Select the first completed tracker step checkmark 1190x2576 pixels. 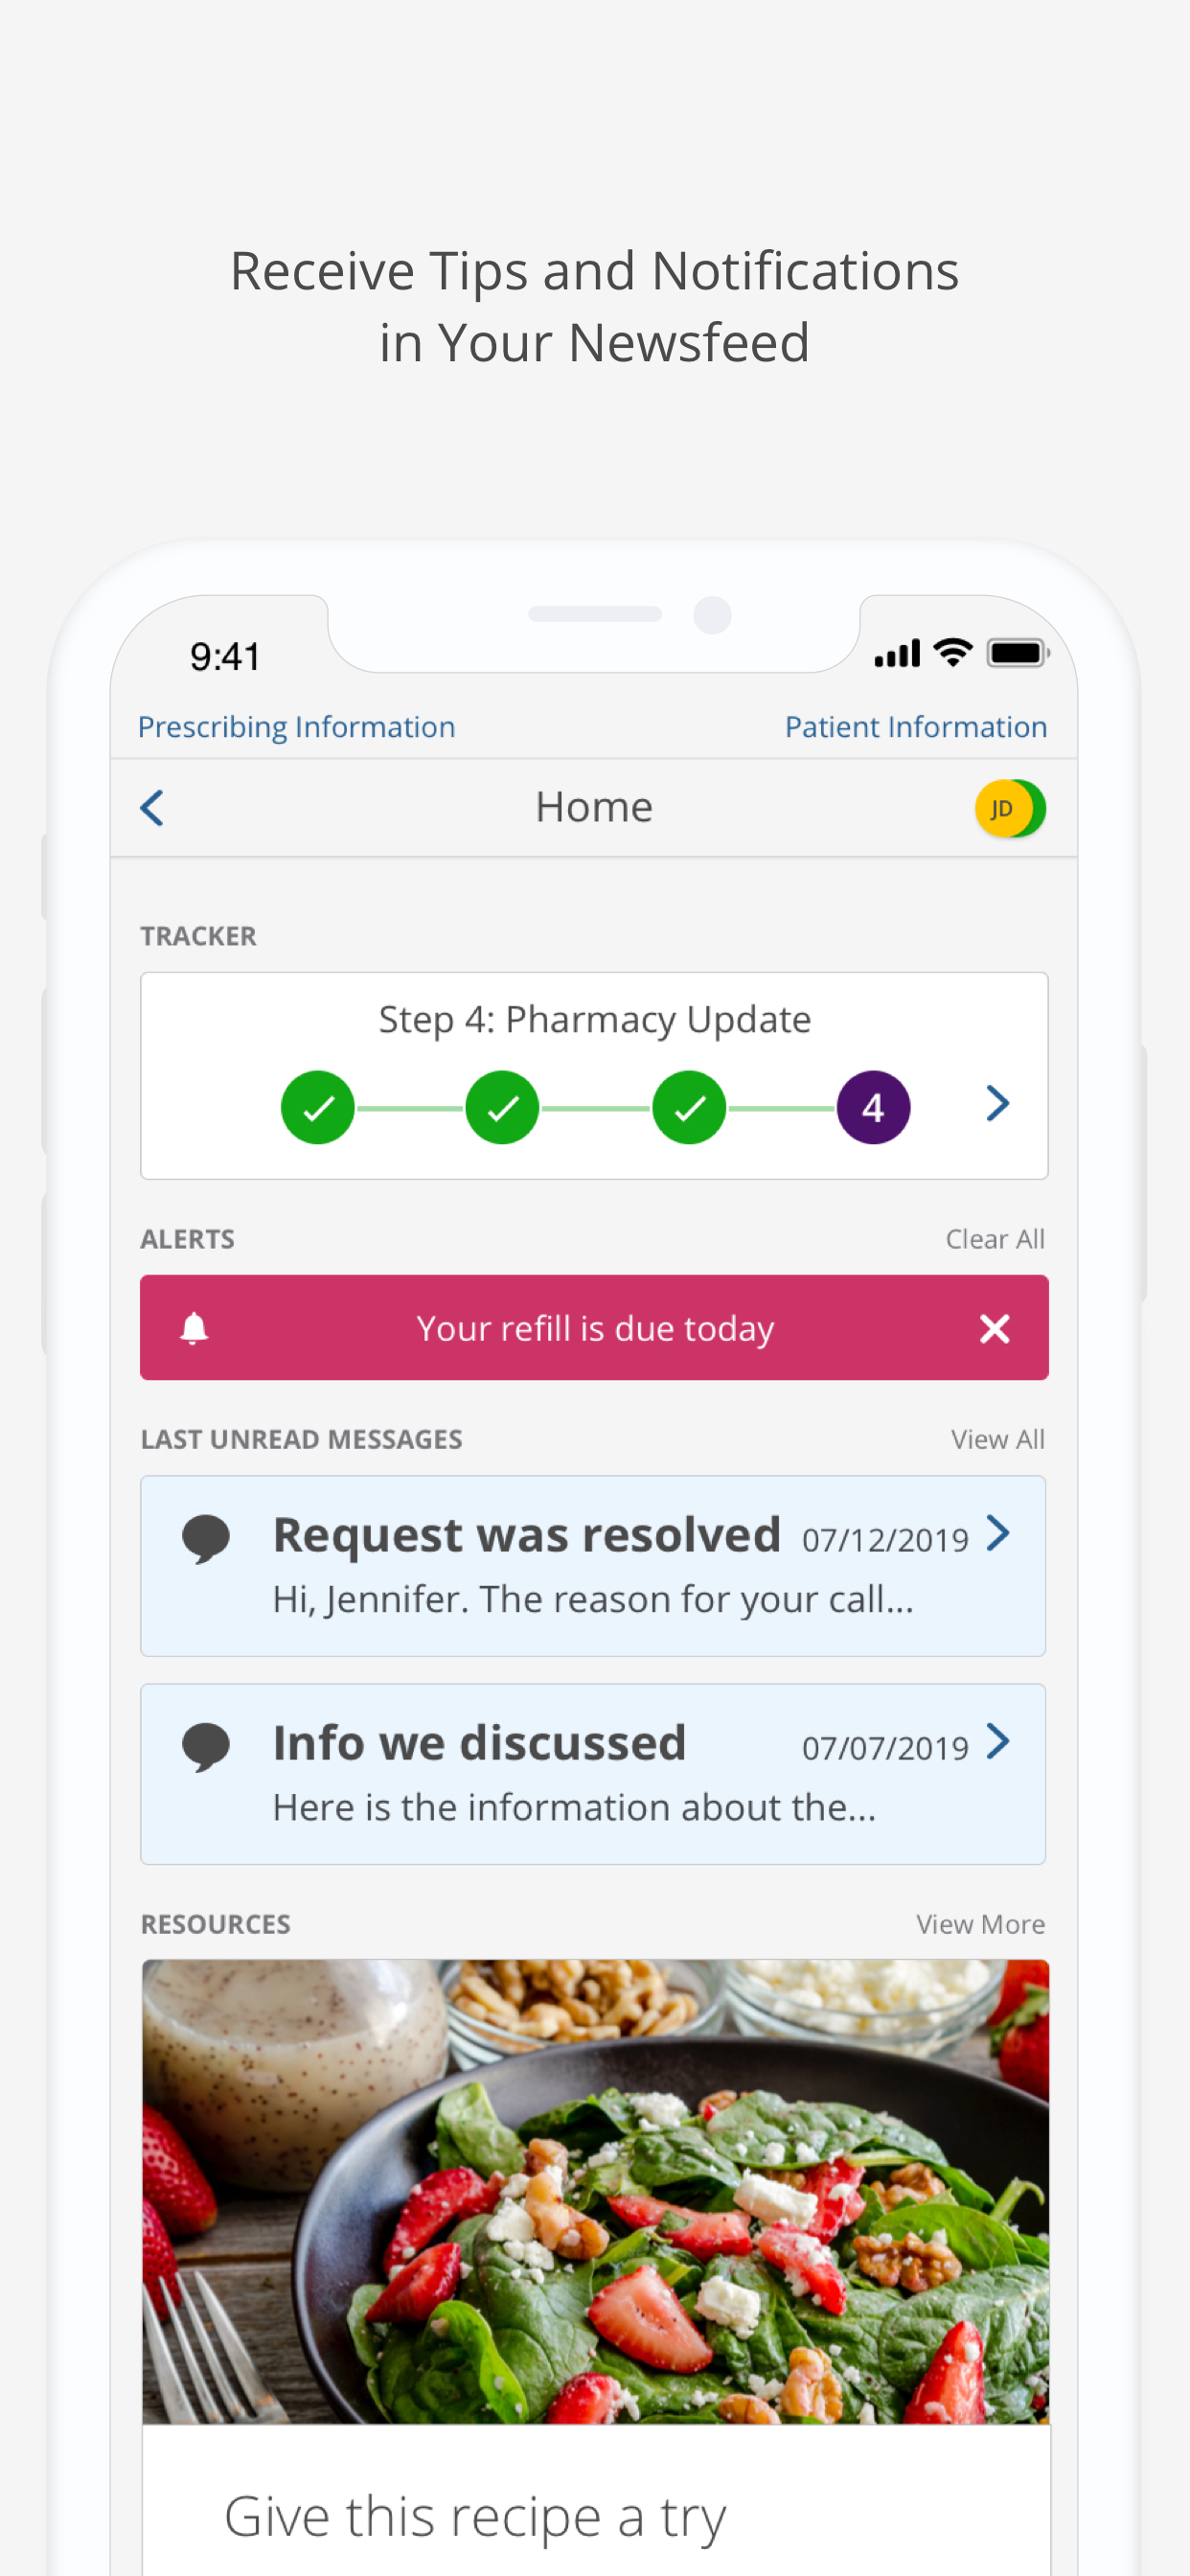[318, 1107]
